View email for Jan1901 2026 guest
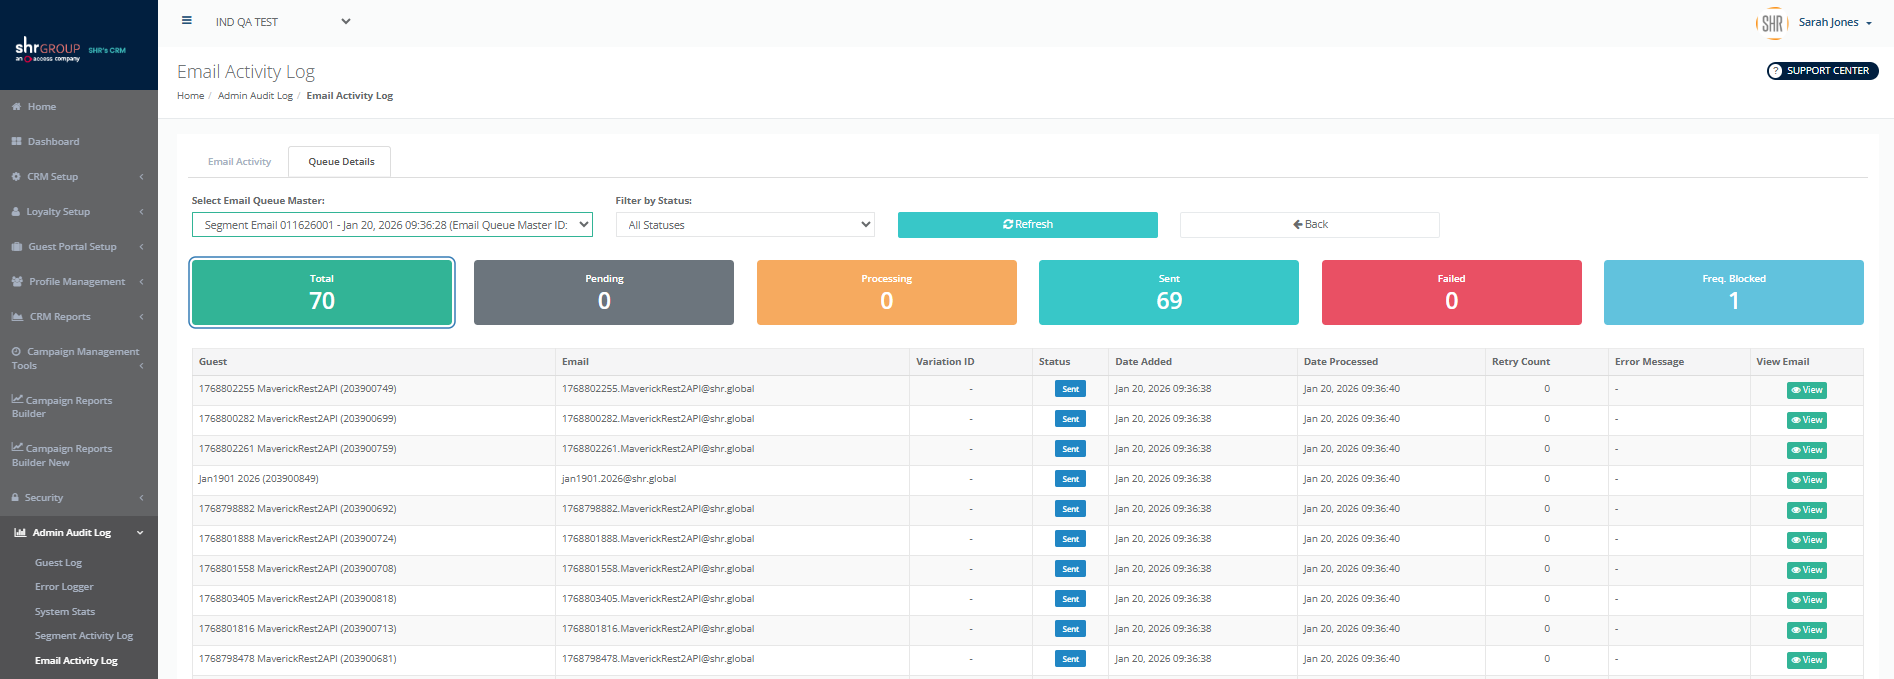The height and width of the screenshot is (679, 1894). [x=1807, y=481]
